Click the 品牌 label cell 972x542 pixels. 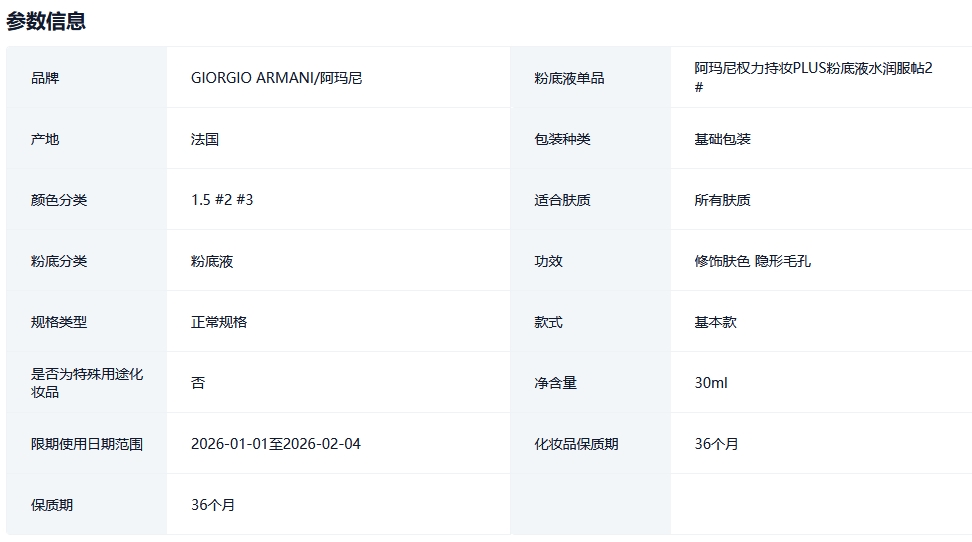coord(46,78)
